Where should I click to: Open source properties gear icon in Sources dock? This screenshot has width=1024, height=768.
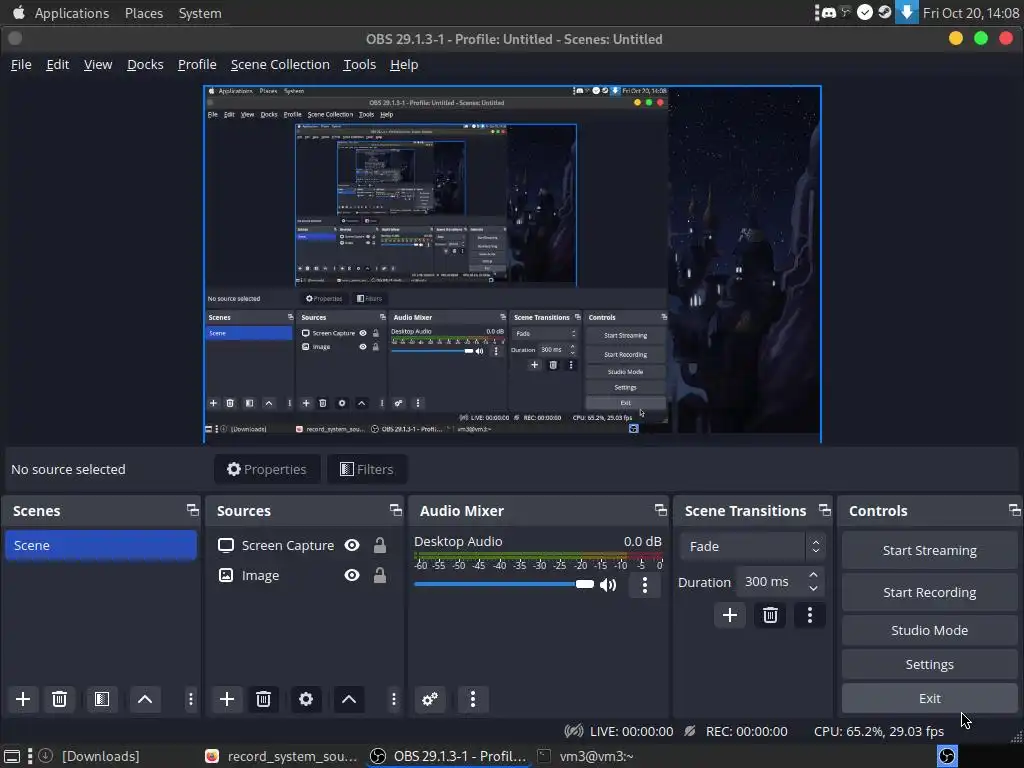(x=306, y=699)
